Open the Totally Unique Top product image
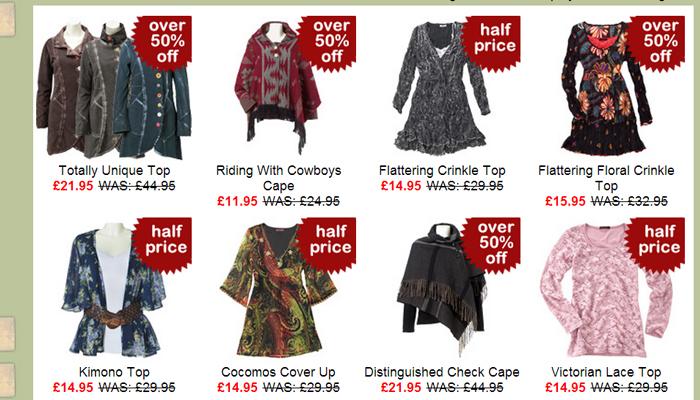This screenshot has width=700, height=400. point(114,88)
